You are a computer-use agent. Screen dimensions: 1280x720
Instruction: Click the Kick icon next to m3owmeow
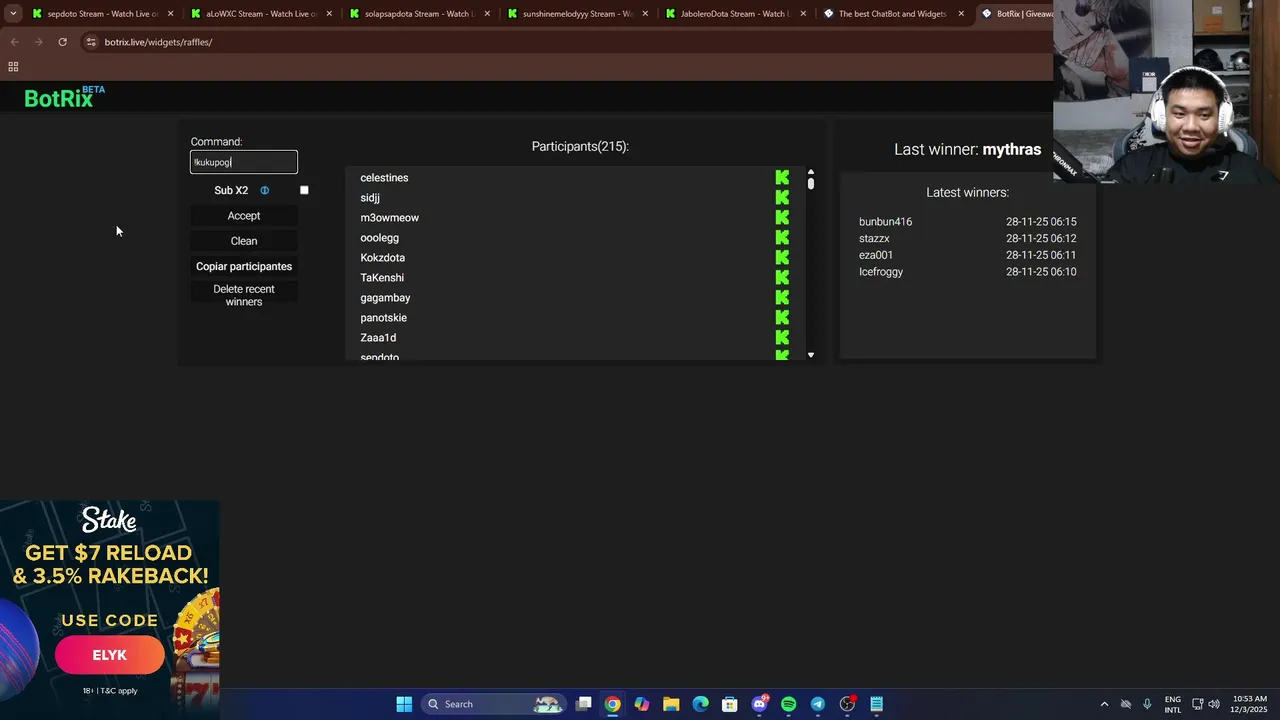(782, 218)
